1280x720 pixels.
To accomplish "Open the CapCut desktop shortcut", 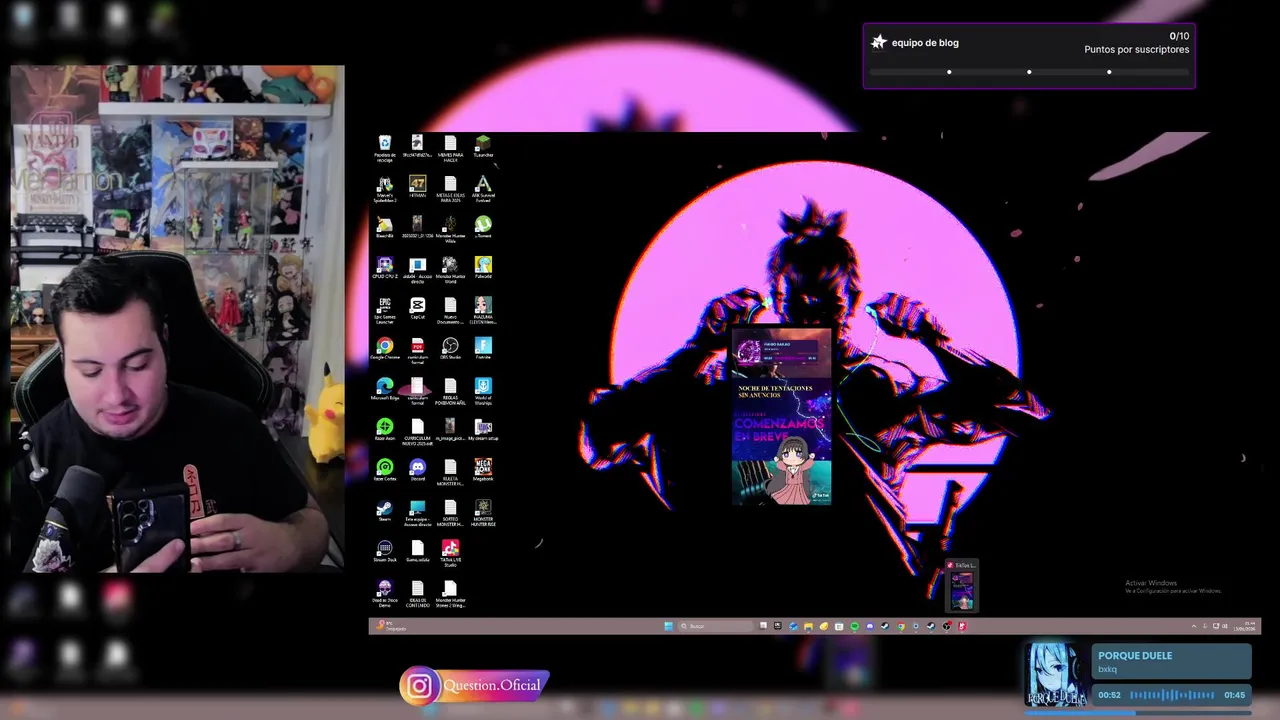I will [x=417, y=309].
